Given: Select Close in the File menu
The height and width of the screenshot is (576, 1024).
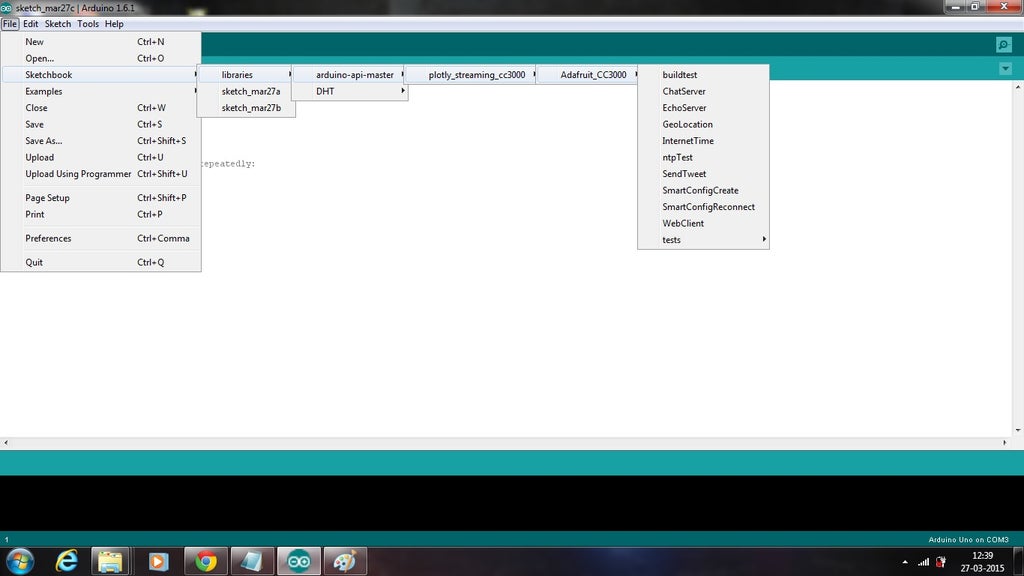Looking at the screenshot, I should [x=101, y=108].
